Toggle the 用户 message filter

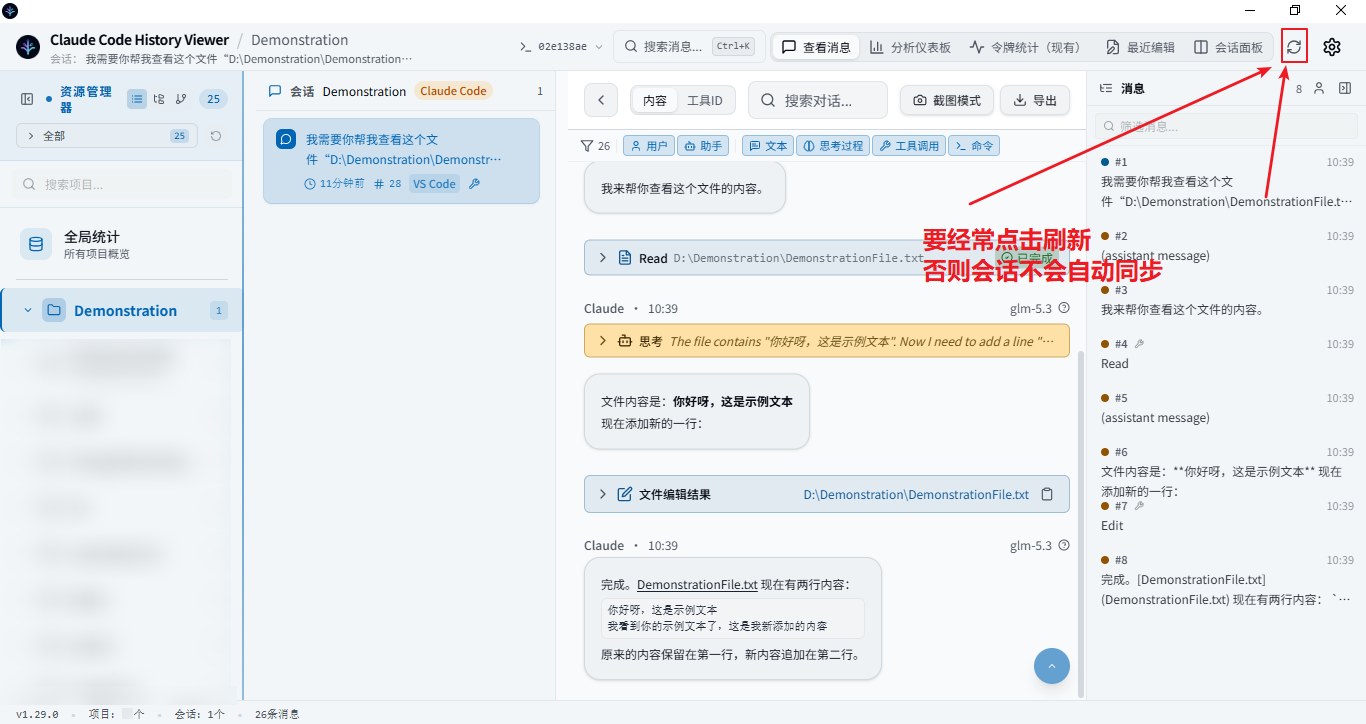click(x=648, y=146)
